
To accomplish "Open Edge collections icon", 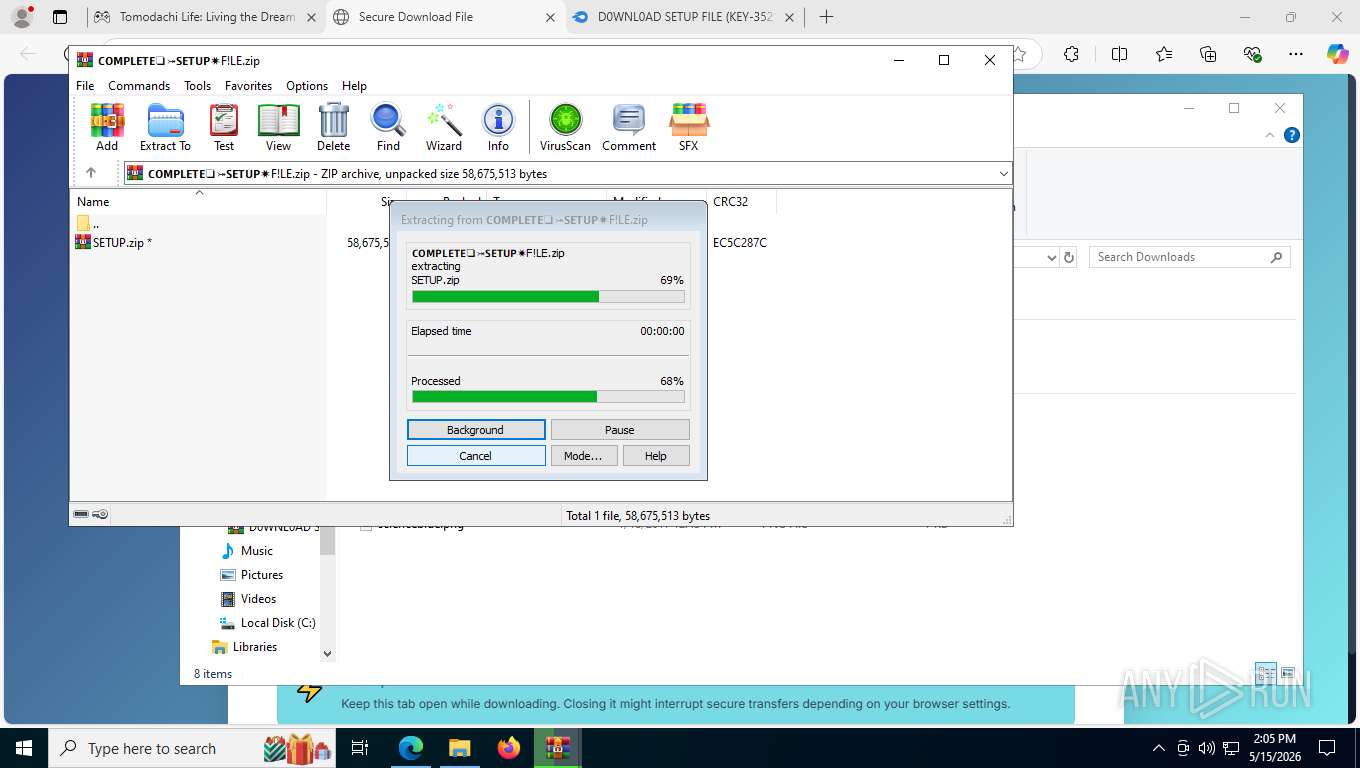I will point(1208,54).
